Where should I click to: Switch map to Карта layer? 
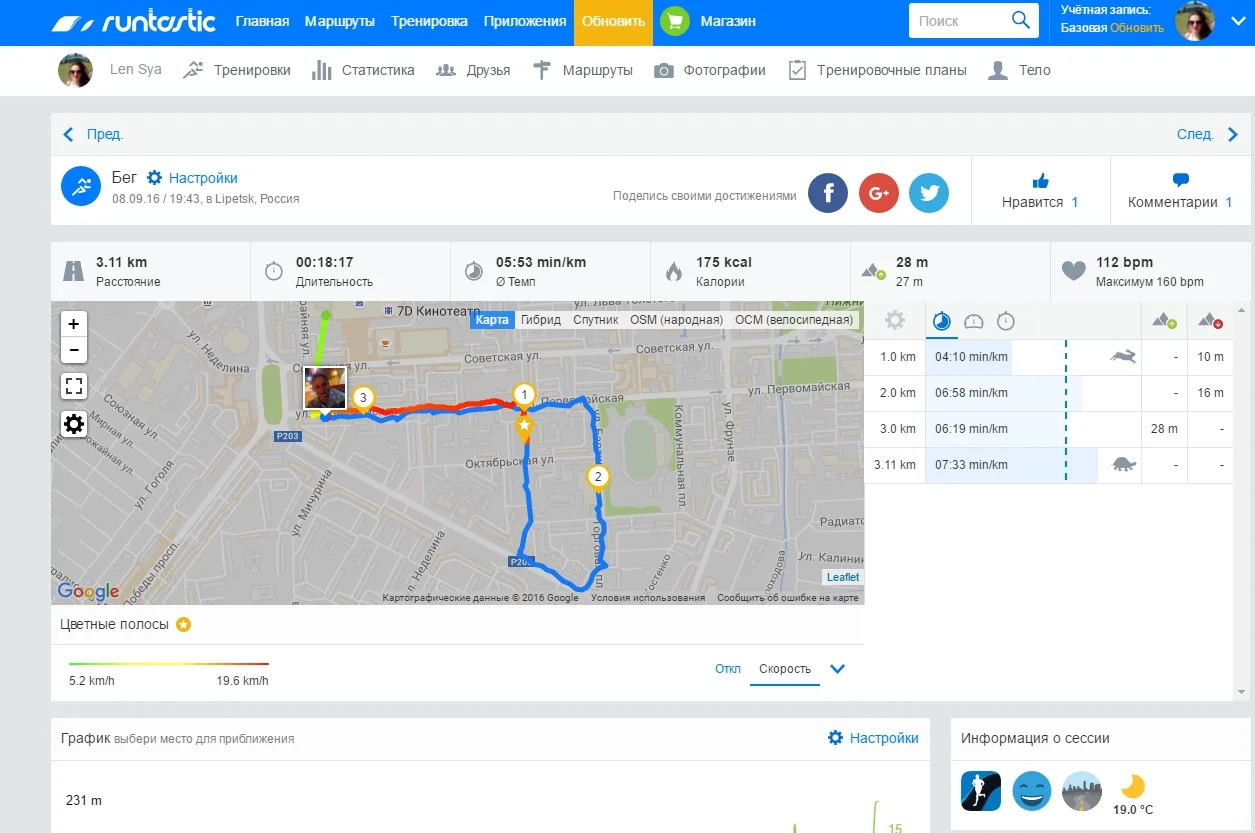click(492, 320)
